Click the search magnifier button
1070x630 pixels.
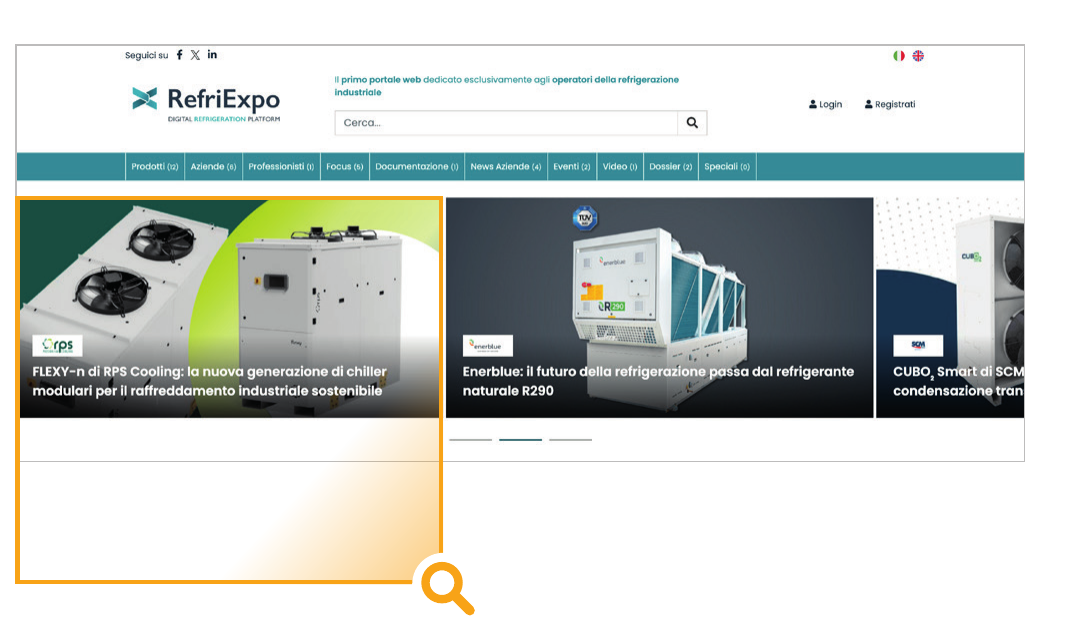point(692,123)
